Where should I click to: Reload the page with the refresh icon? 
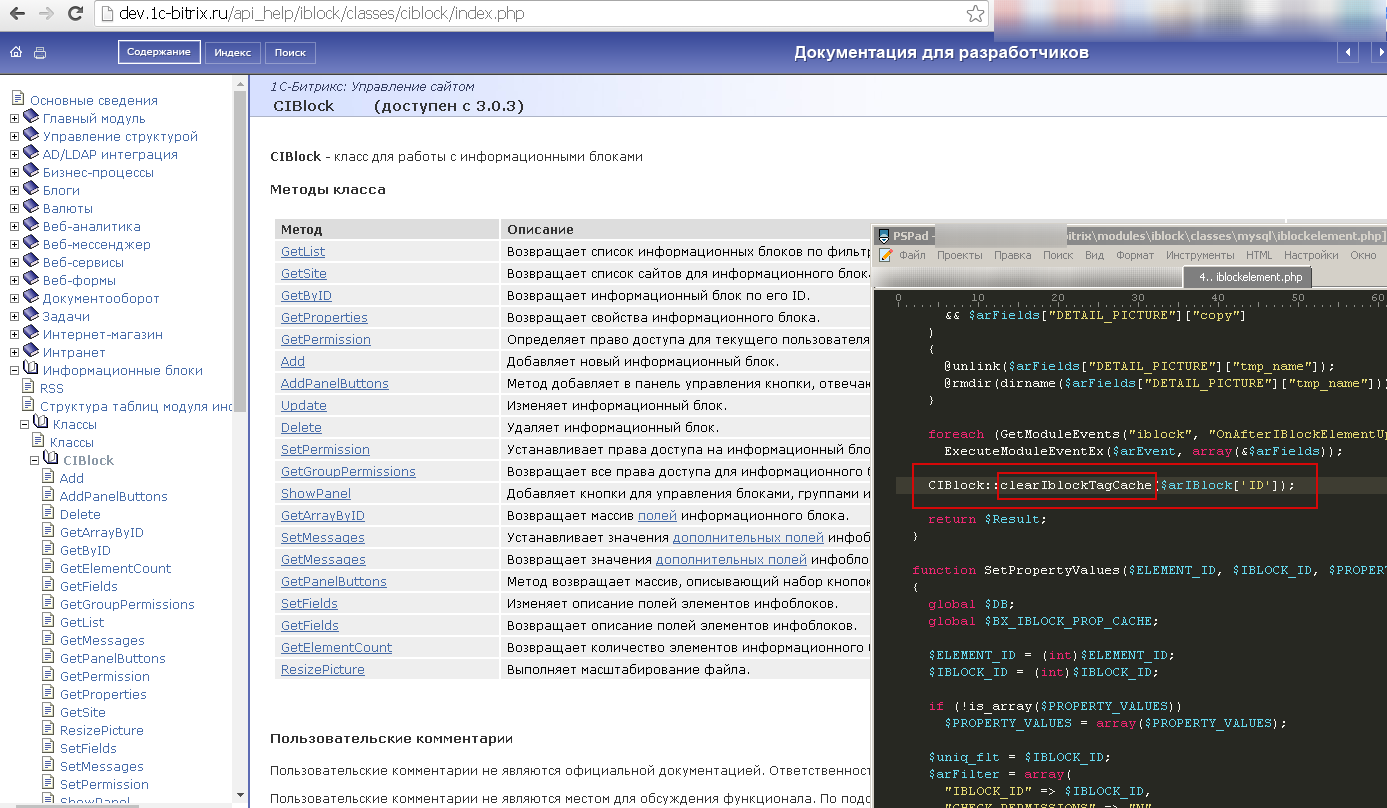76,15
